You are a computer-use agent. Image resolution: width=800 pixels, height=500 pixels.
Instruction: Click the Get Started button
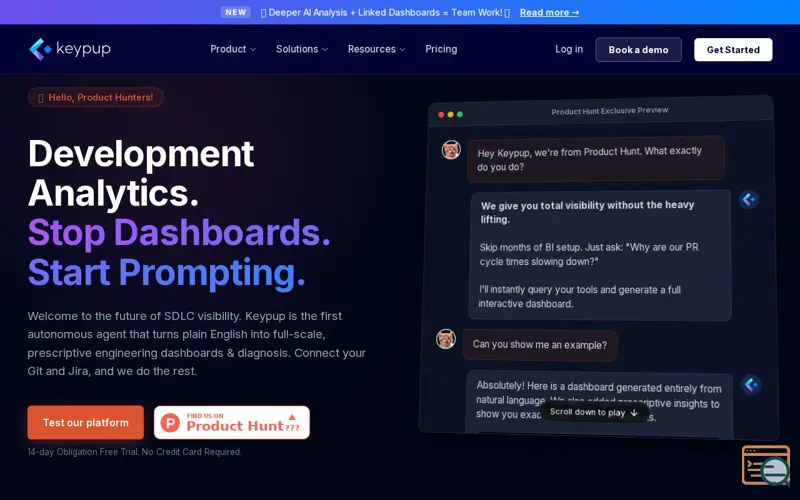coord(733,49)
